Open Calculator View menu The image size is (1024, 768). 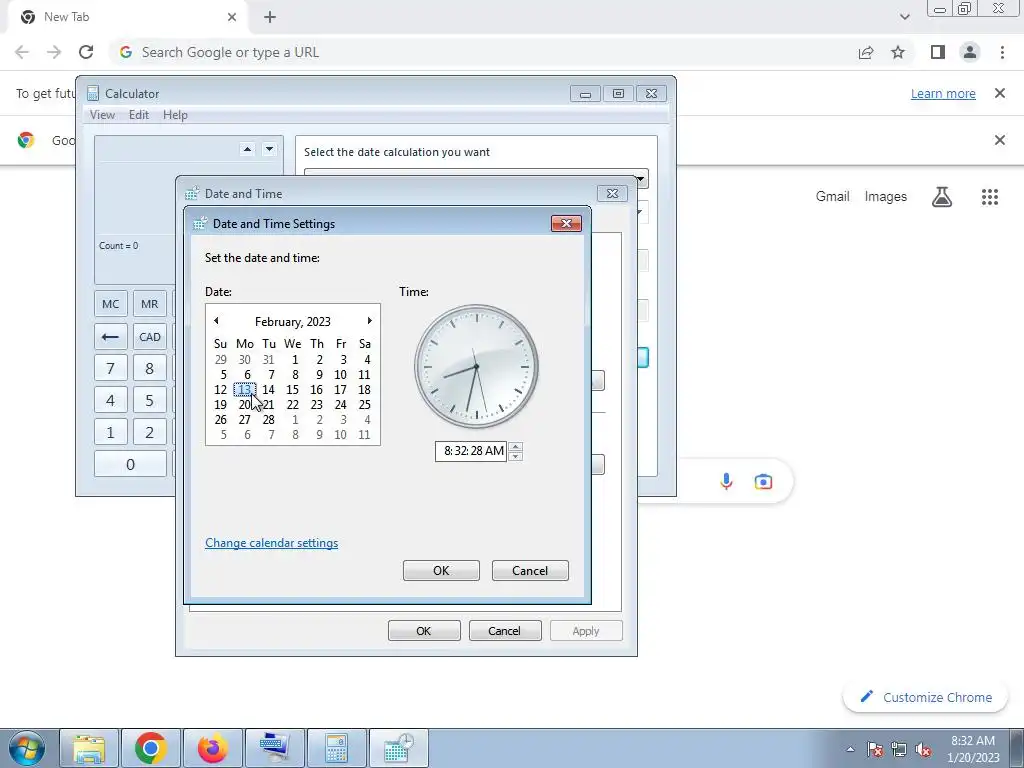(x=102, y=115)
